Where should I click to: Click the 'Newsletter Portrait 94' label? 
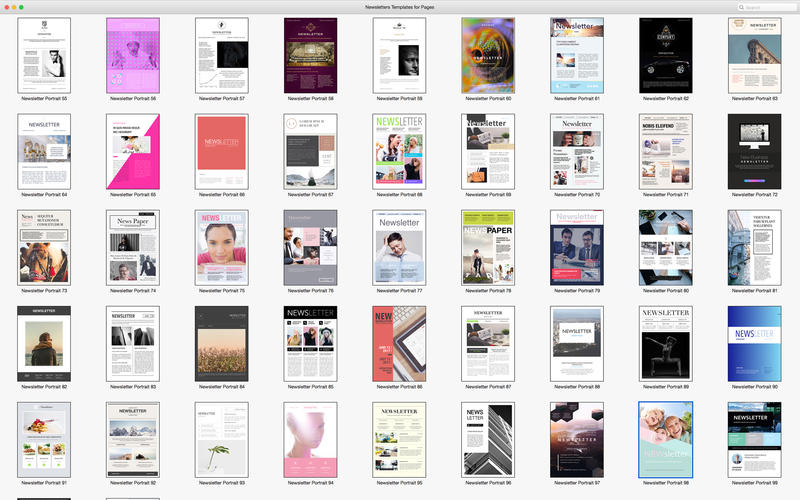click(x=310, y=482)
